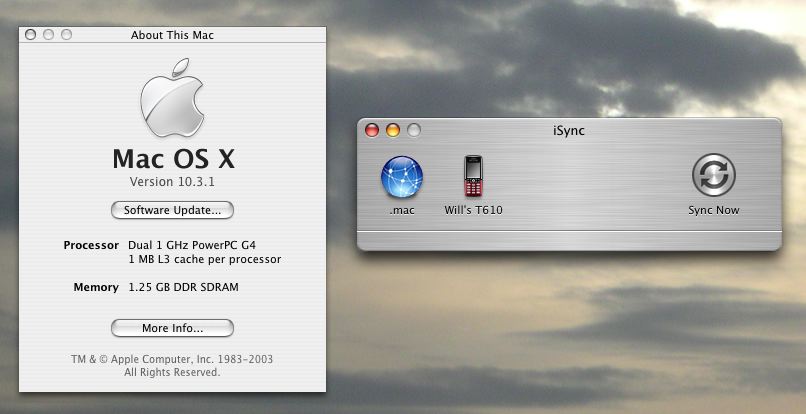806x414 pixels.
Task: Click the Version 10.3.1 text
Action: (172, 182)
